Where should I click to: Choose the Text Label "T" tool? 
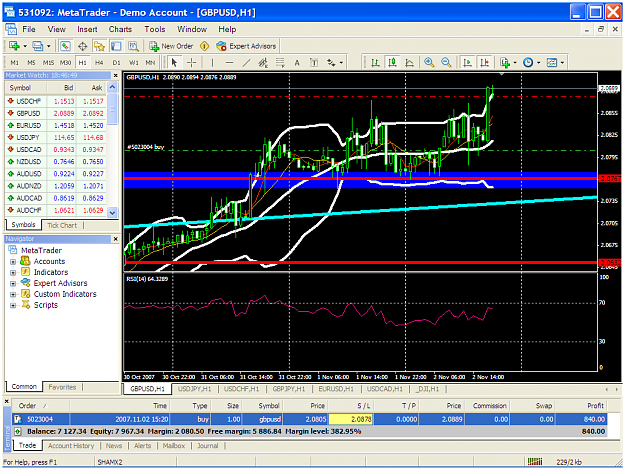(314, 63)
